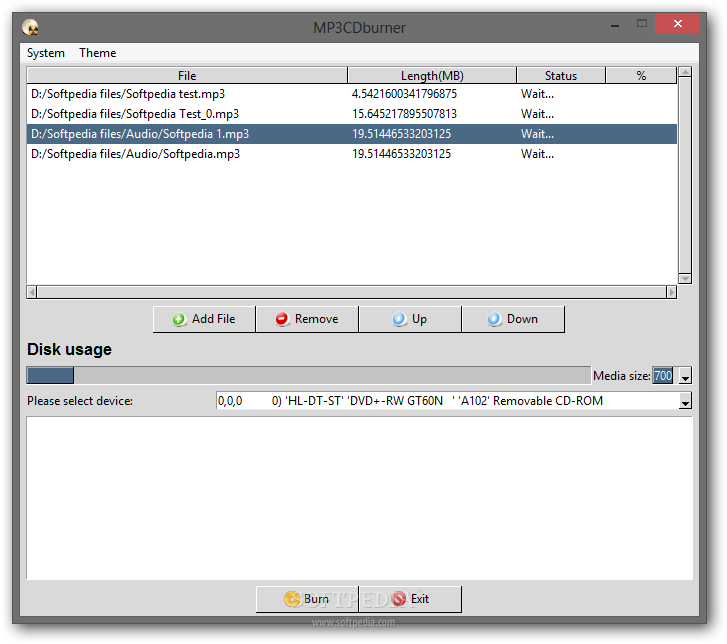Click the file list's horizontal scrollbar track
Viewport: 727px width, 644px height.
tap(351, 292)
